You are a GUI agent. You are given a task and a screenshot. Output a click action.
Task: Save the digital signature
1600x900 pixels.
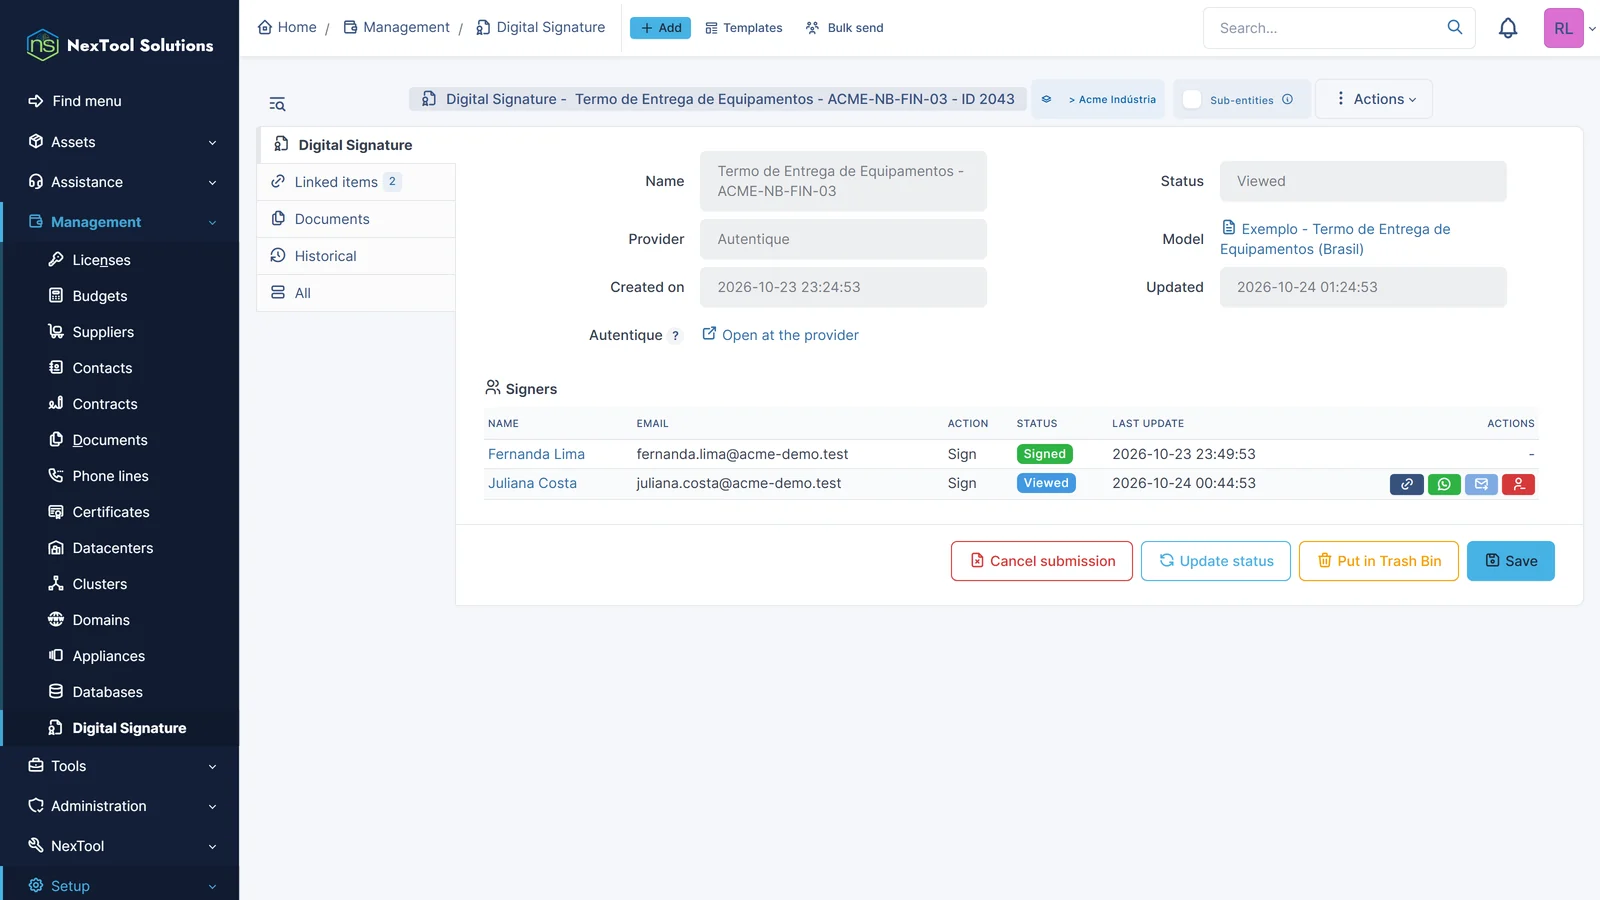pyautogui.click(x=1511, y=561)
